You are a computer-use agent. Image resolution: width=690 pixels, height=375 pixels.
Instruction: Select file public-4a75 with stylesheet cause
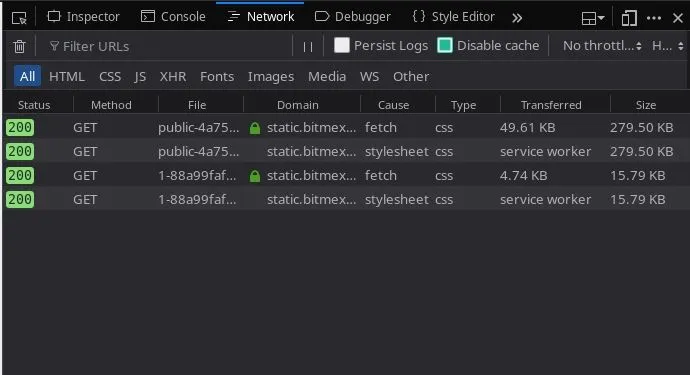pyautogui.click(x=198, y=151)
